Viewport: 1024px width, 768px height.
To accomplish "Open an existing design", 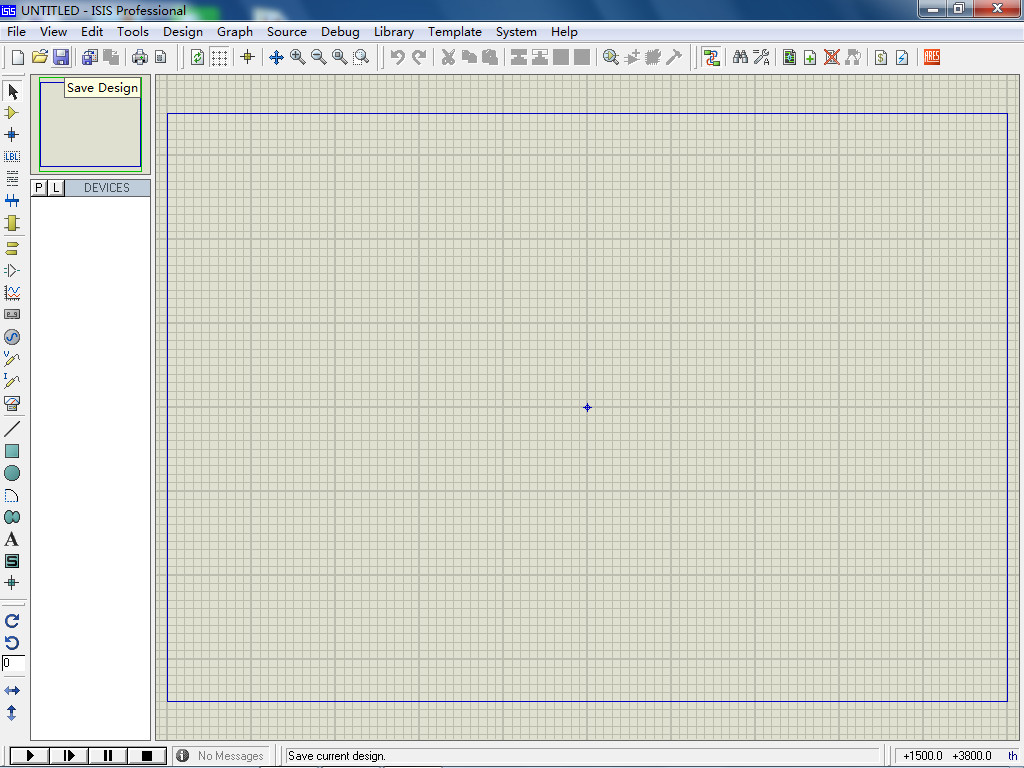I will coord(40,57).
